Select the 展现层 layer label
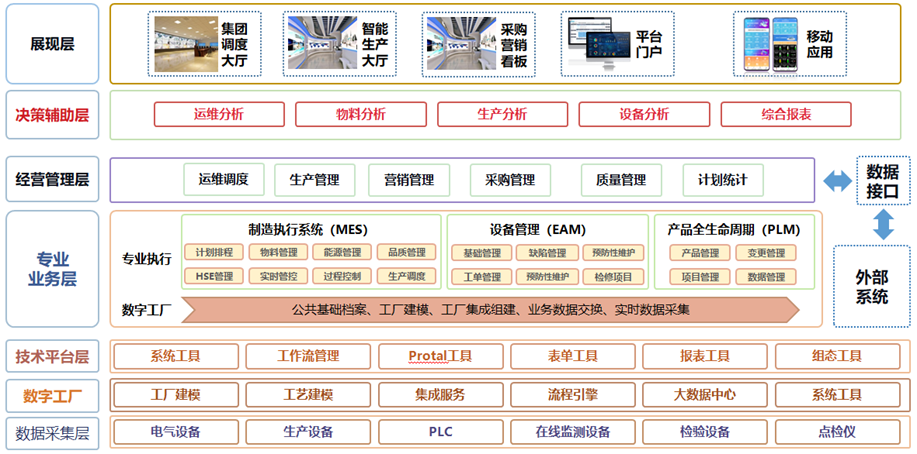 click(x=52, y=43)
